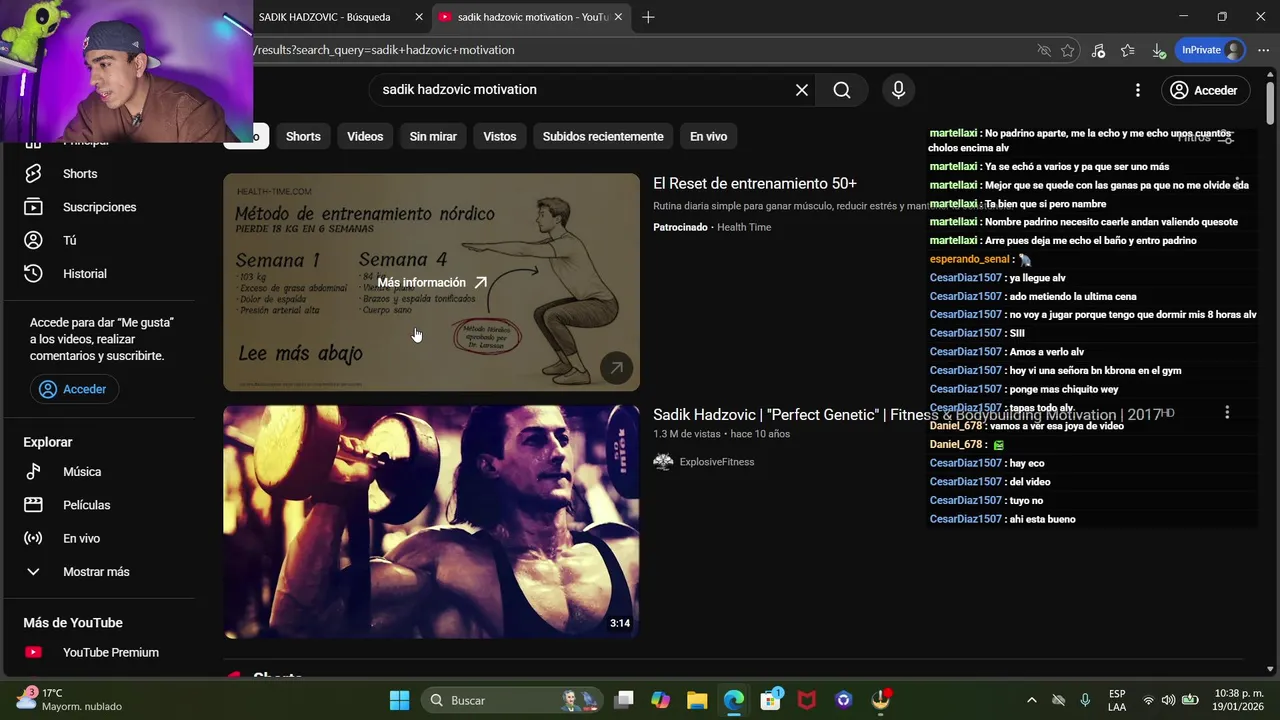The width and height of the screenshot is (1280, 720).
Task: Open Microsoft Store from taskbar
Action: tap(770, 700)
